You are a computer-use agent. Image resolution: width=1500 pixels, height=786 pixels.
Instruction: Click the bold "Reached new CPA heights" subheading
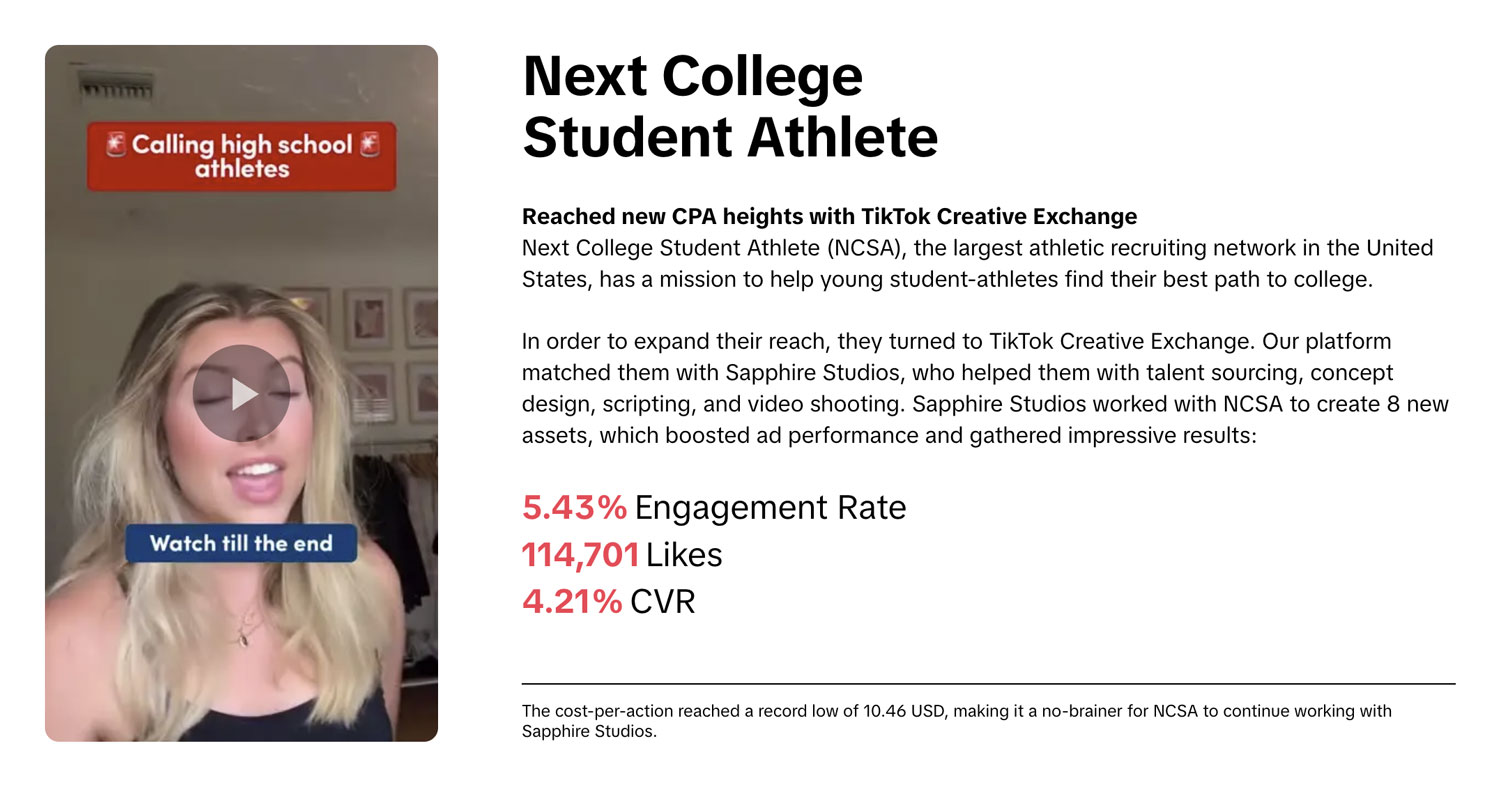click(x=829, y=216)
